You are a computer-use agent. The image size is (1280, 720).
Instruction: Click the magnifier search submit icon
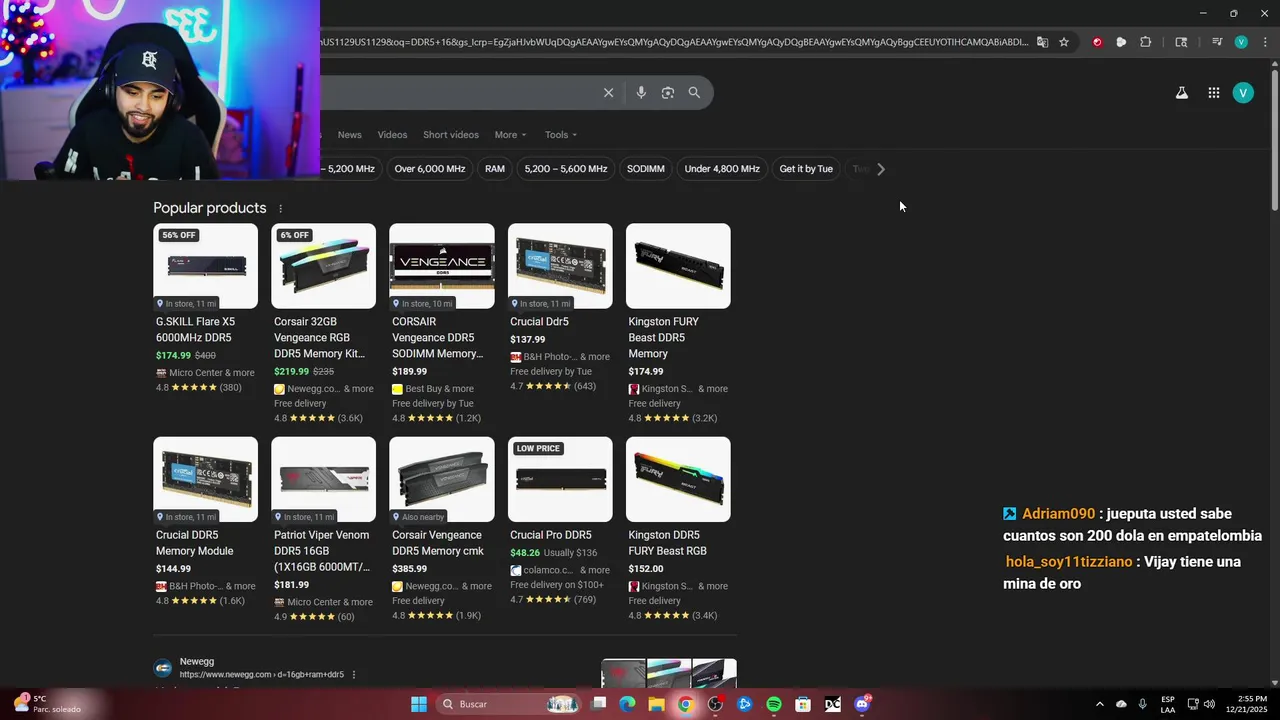(694, 93)
